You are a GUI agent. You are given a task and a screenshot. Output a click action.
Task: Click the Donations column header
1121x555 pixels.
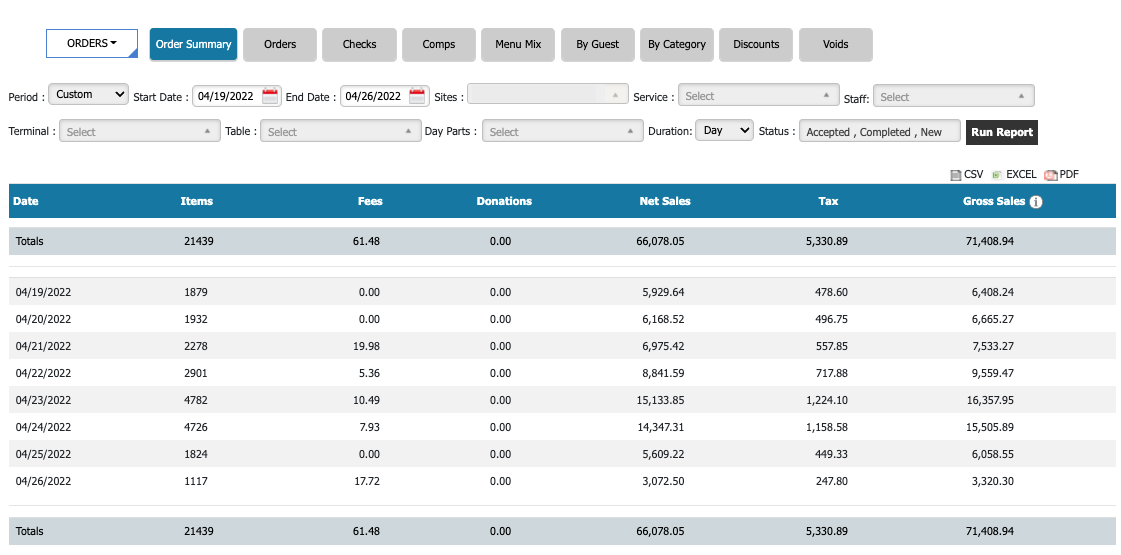[x=504, y=202]
